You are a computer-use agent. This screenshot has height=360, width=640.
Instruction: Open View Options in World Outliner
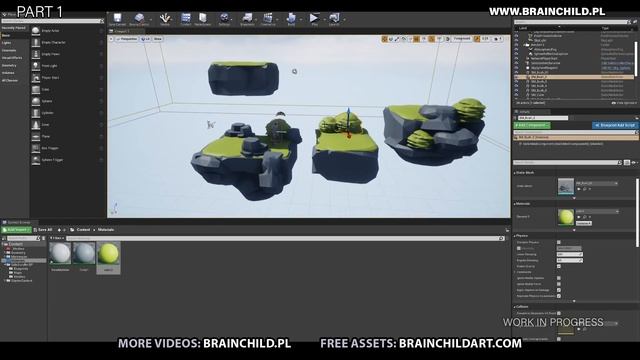[x=624, y=103]
